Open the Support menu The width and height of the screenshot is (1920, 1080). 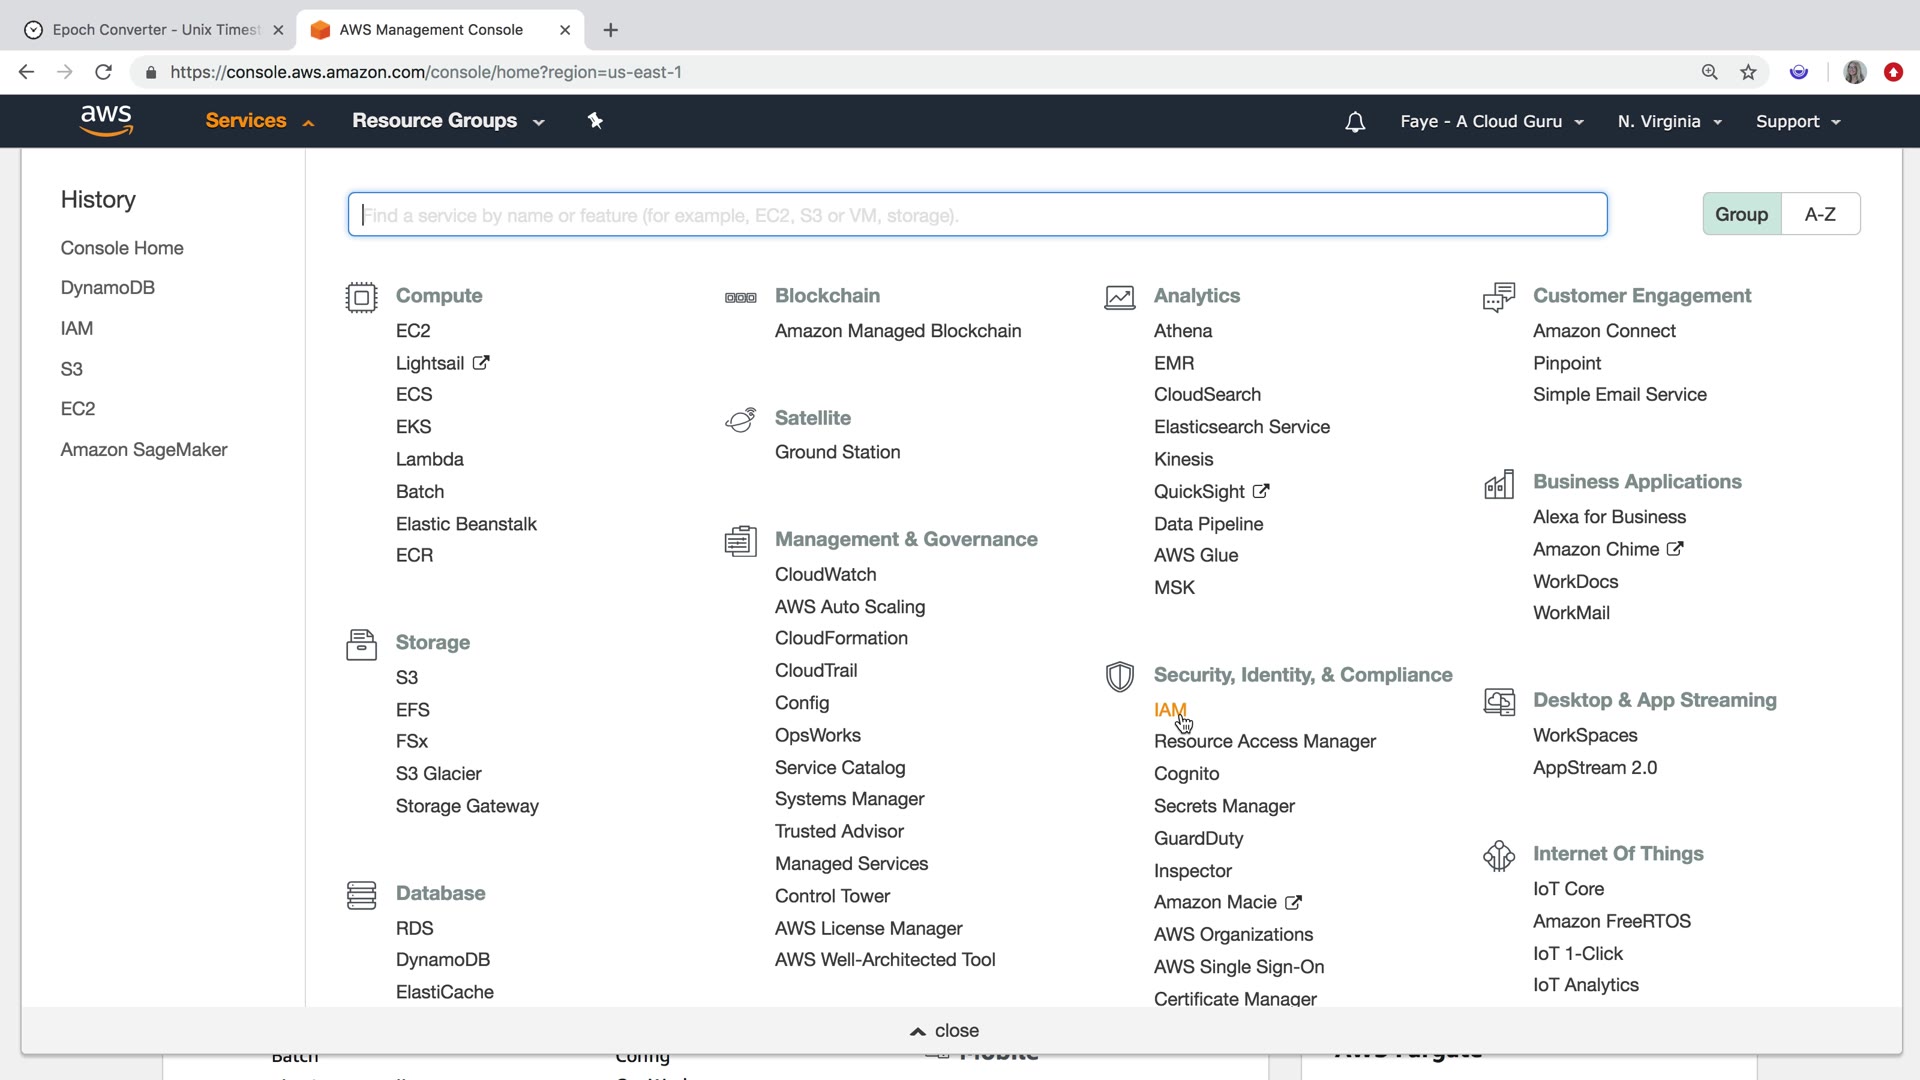pos(1797,122)
